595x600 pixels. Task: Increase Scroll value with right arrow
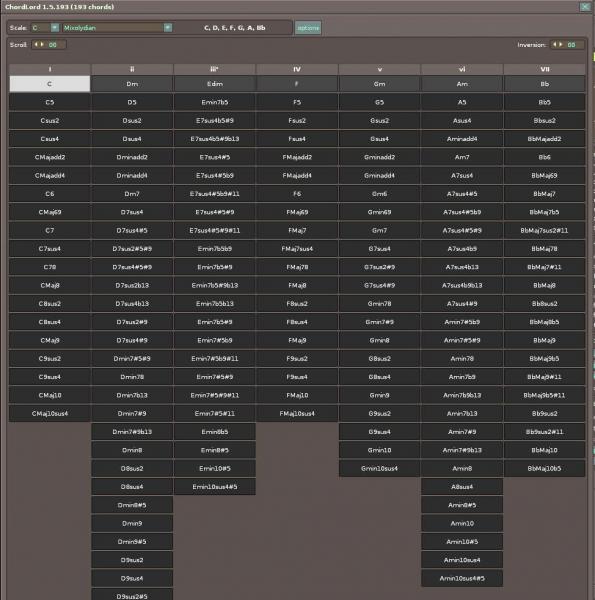coord(42,45)
